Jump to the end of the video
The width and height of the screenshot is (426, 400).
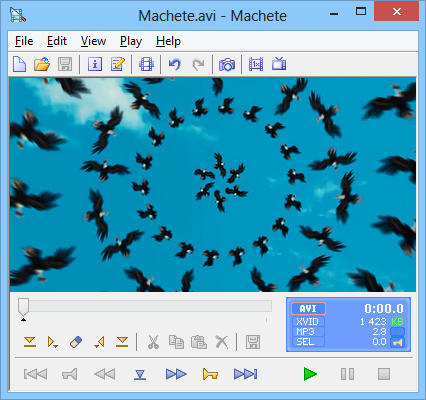246,374
